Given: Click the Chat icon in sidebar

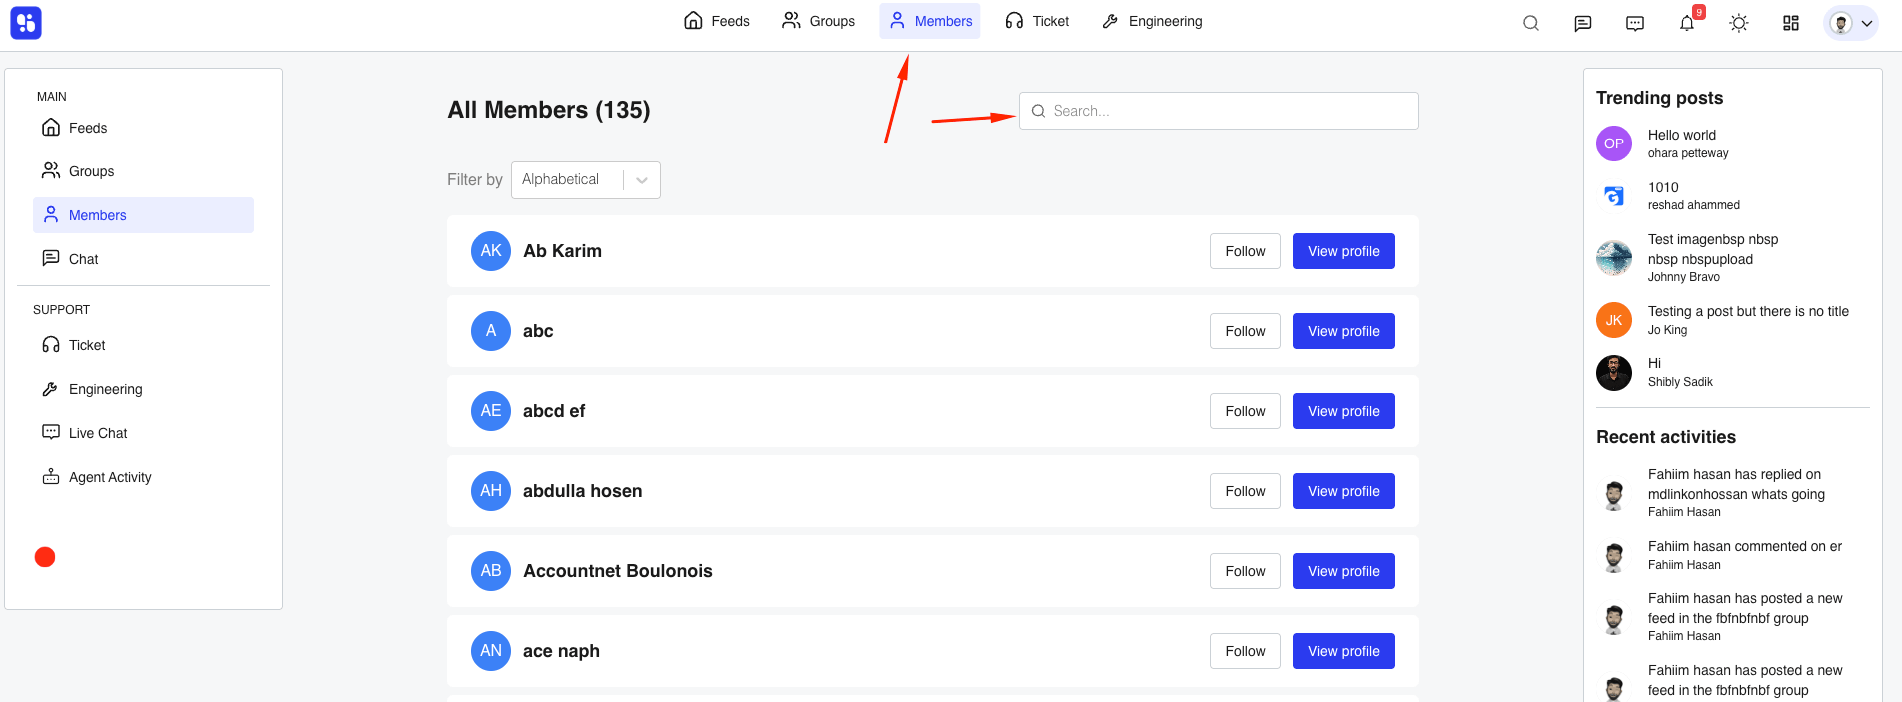Looking at the screenshot, I should [51, 258].
